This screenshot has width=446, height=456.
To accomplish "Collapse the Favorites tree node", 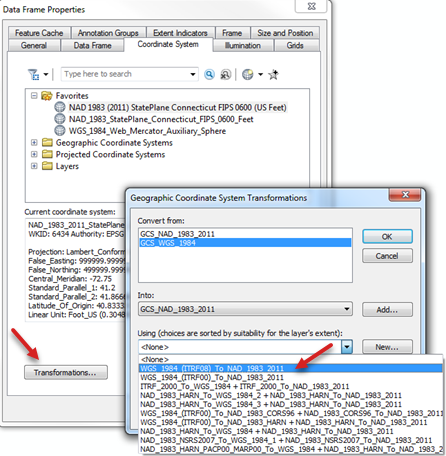I will (x=34, y=96).
